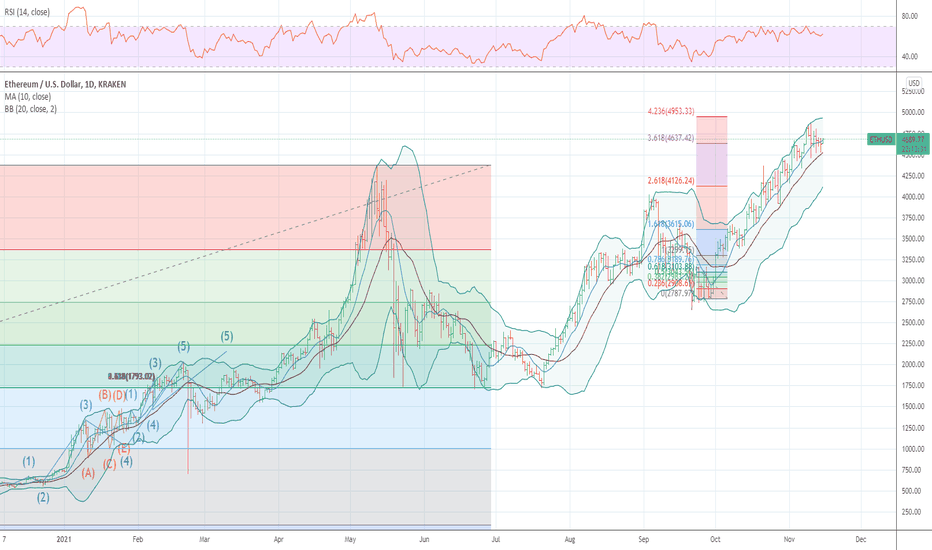Click the Sep label on time axis
This screenshot has width=932, height=550.
coord(644,540)
